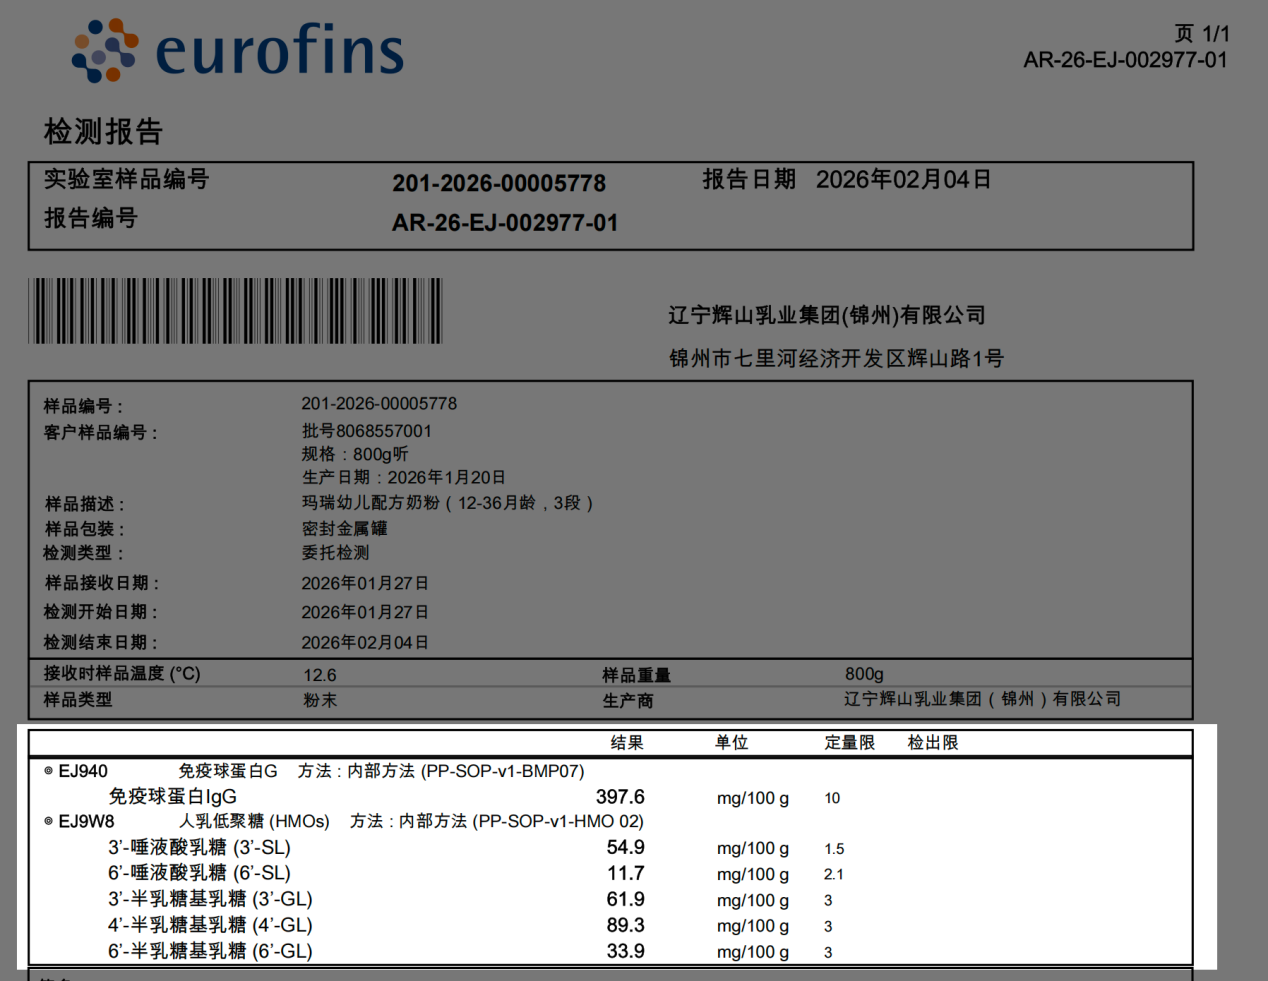Screen dimensions: 1268x981
Task: Select the date beside 样品接收日期
Action: 365,583
